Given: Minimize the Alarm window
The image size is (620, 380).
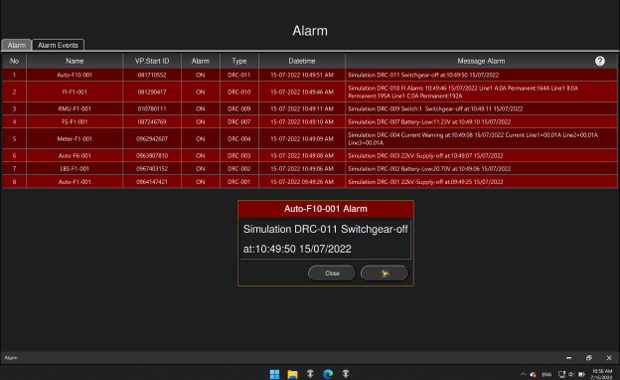Looking at the screenshot, I should 569,357.
